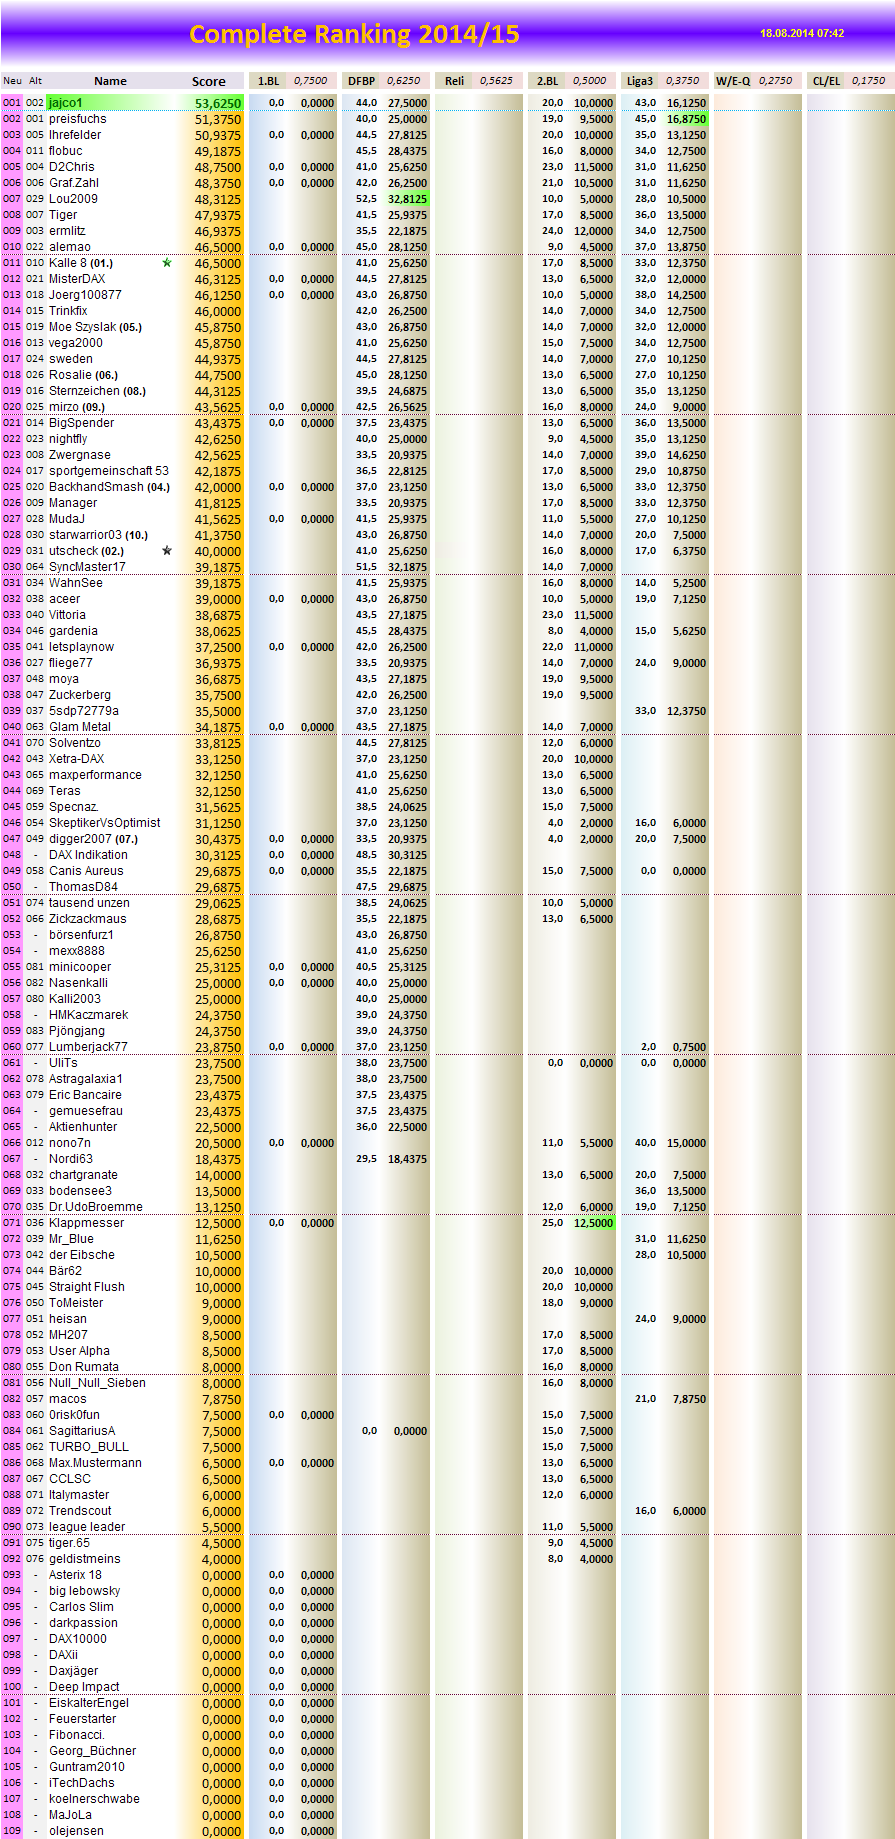Click the CL/EL column header
The height and width of the screenshot is (1839, 895).
tap(826, 81)
